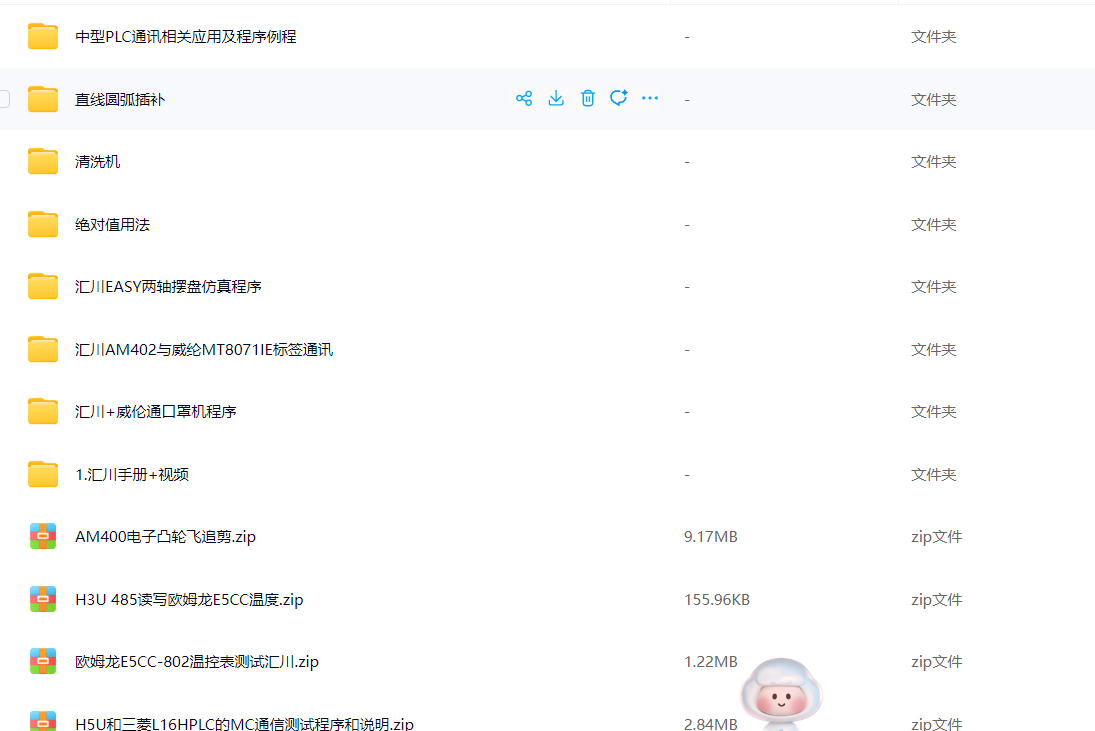Click the H3U 485 zip archive icon
Screen dimensions: 1095x731
43,600
